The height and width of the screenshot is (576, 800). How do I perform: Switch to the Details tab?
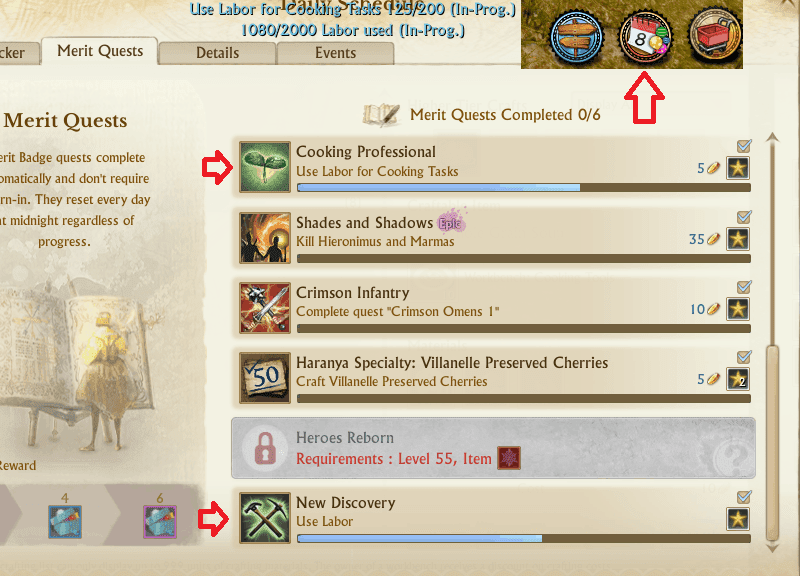pyautogui.click(x=217, y=53)
